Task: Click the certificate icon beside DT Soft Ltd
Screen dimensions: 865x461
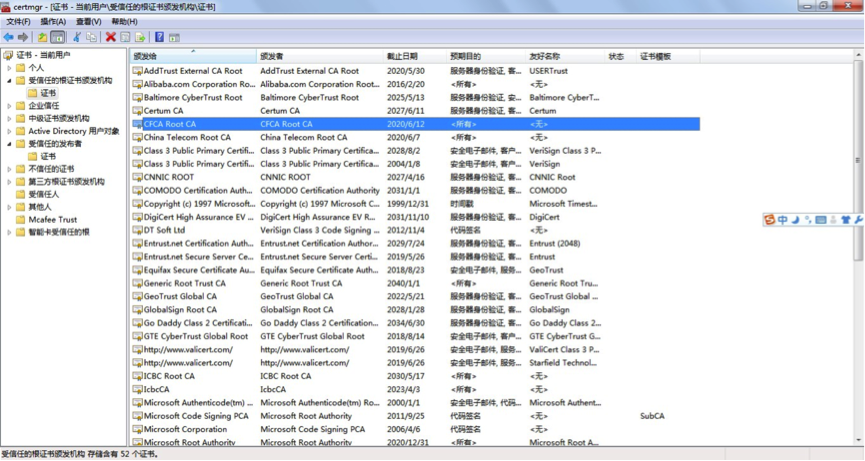Action: [x=137, y=230]
